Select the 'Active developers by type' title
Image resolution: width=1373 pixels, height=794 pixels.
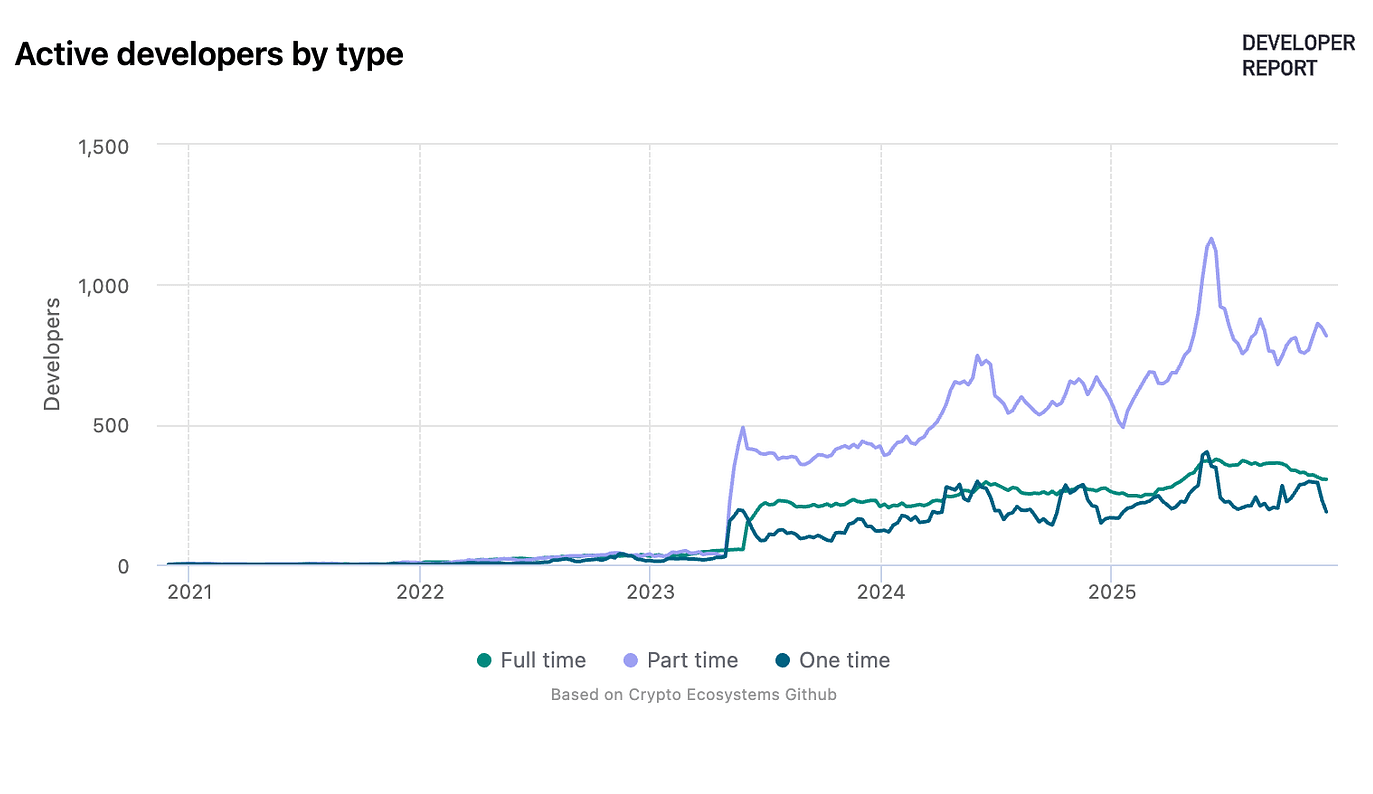[x=209, y=54]
